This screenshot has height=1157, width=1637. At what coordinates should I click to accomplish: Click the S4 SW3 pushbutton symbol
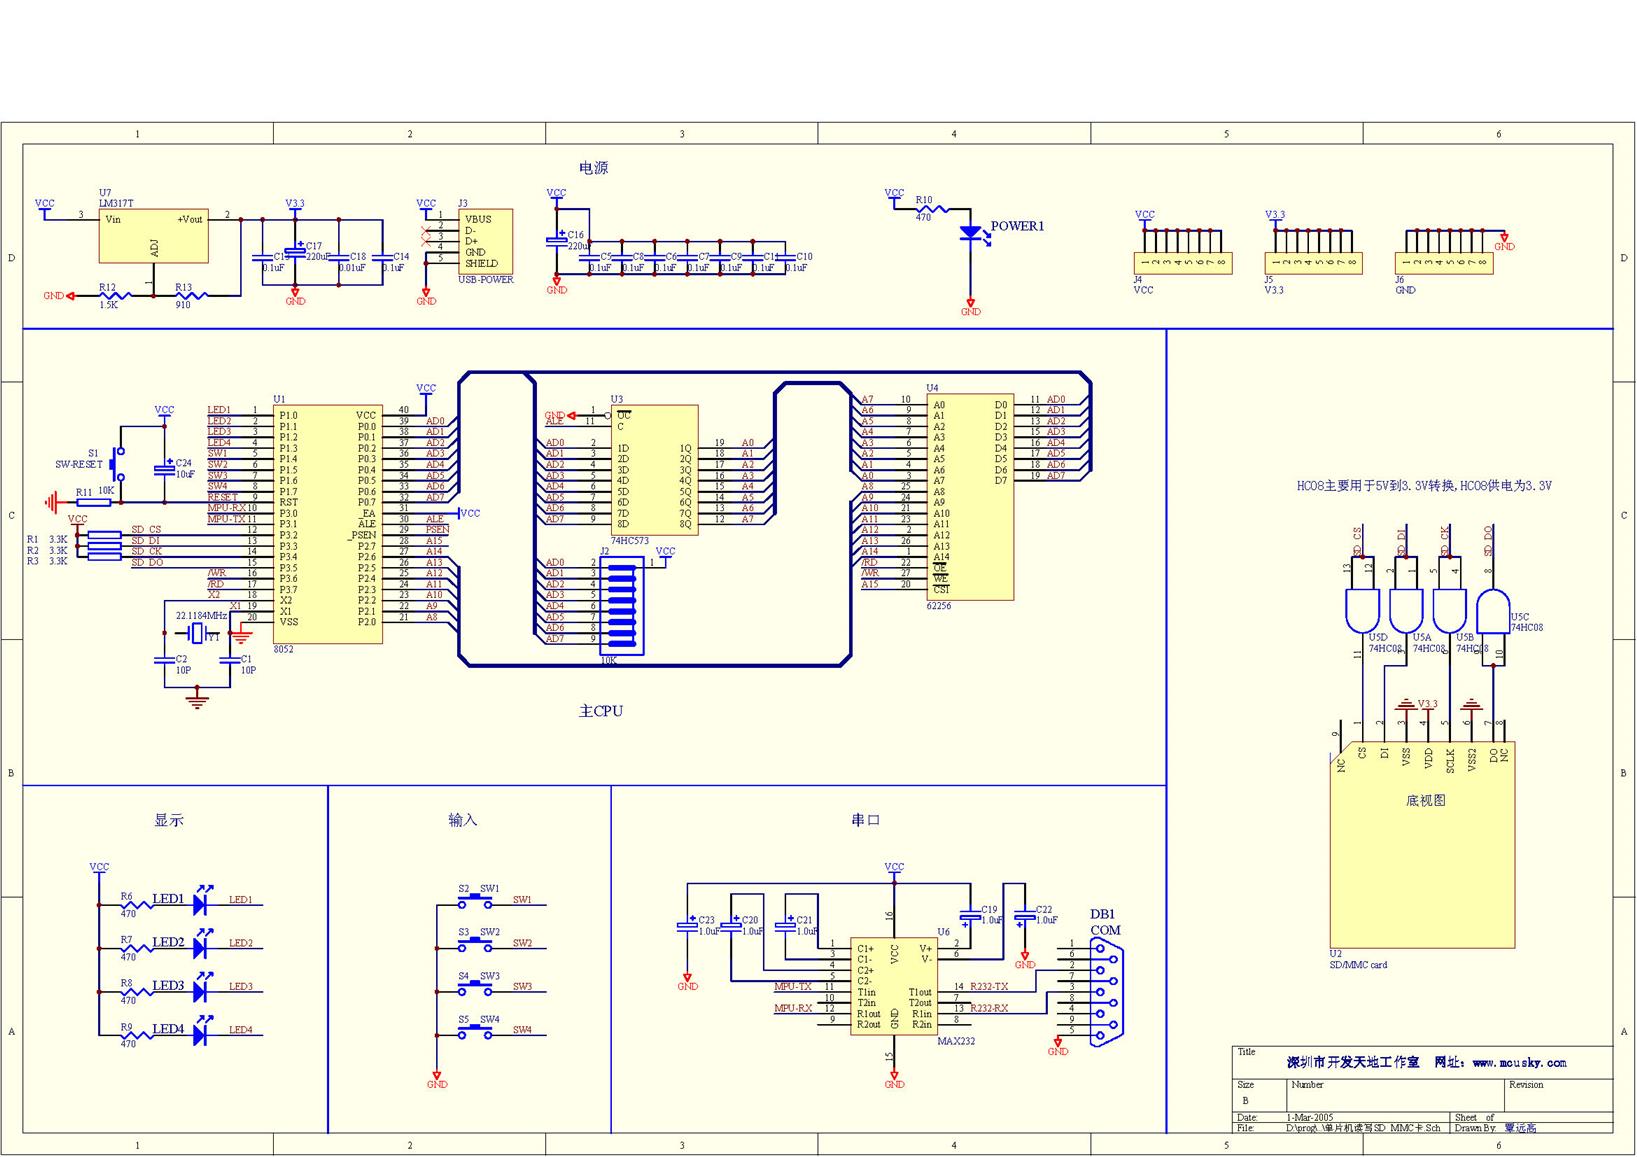(475, 989)
